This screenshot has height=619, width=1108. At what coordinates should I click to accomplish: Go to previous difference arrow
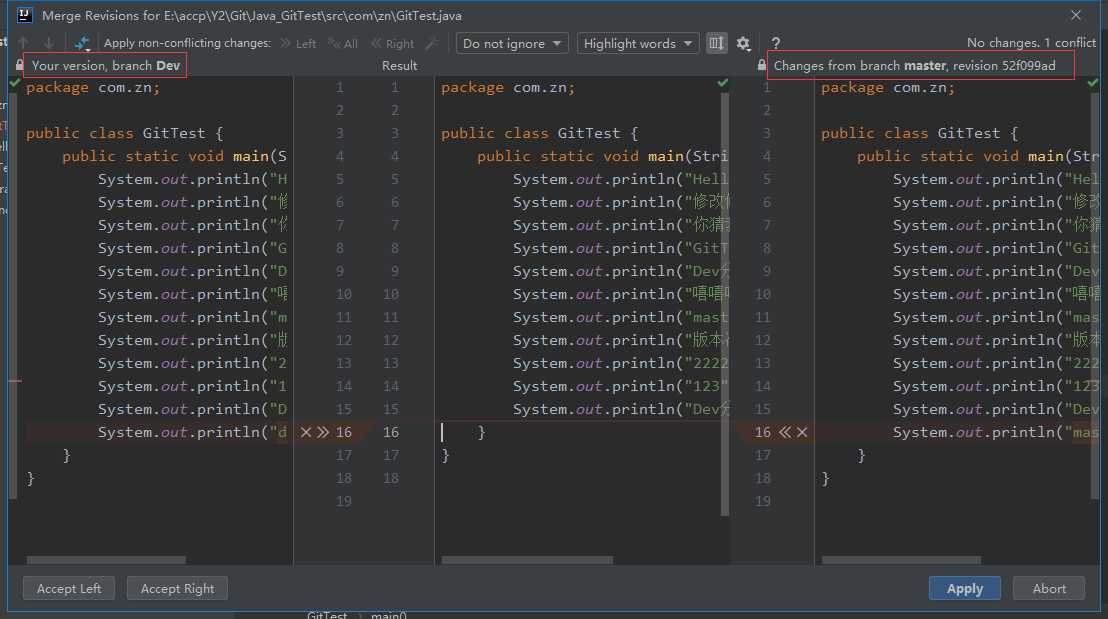(23, 43)
